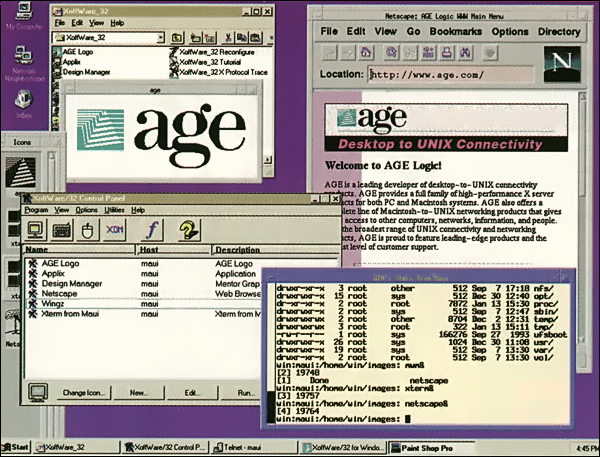Screen dimensions: 600x457
Task: Click the Start button on taskbar
Action: pos(16,447)
